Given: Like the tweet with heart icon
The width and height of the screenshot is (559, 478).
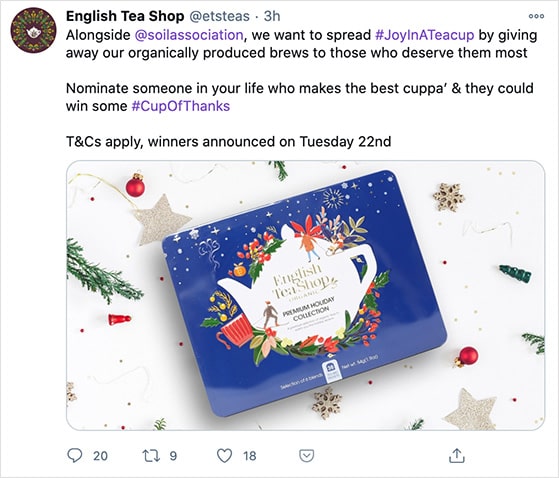Looking at the screenshot, I should [x=225, y=456].
